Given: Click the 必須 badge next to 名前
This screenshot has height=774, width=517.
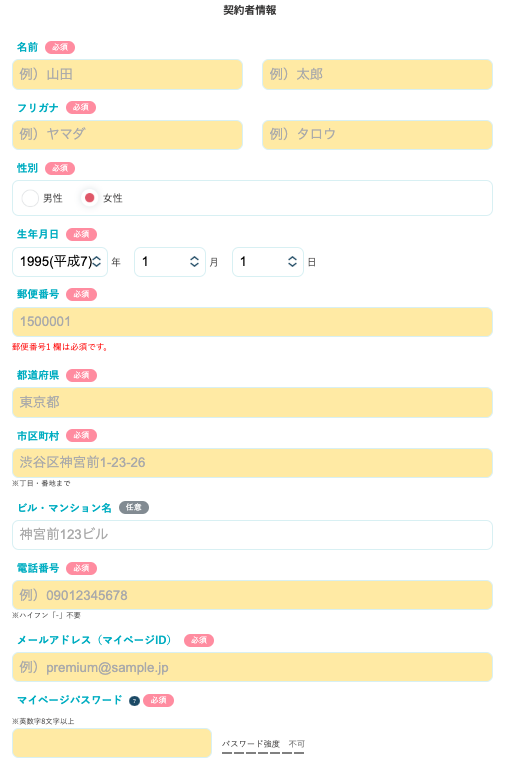Looking at the screenshot, I should [60, 47].
